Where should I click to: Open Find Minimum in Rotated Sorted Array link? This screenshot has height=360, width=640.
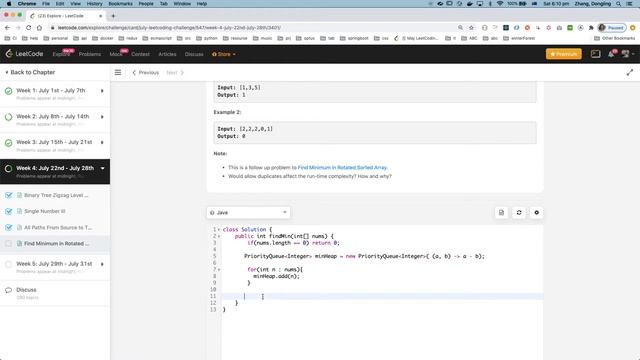coord(342,168)
